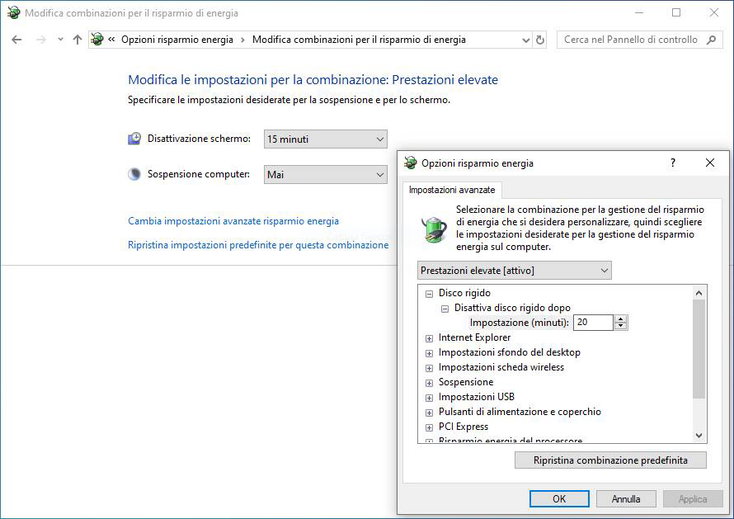This screenshot has width=734, height=519.
Task: Open 'Sospensione computer' dropdown
Action: pos(326,175)
